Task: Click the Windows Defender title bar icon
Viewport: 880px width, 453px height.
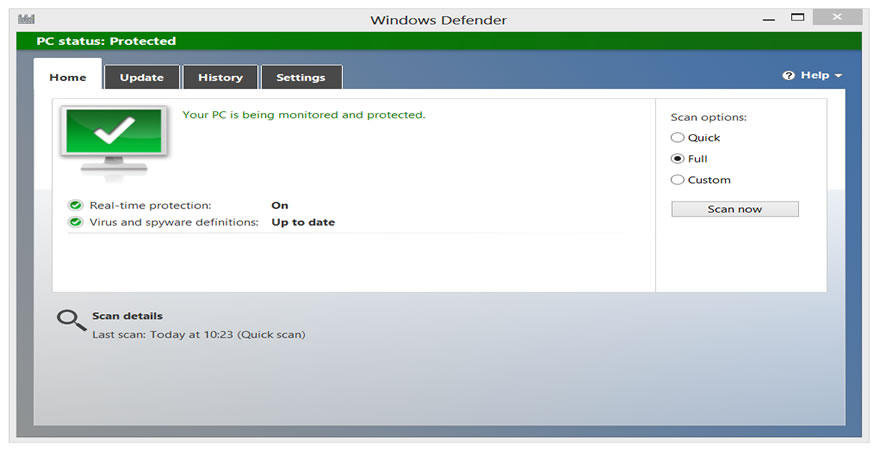Action: point(26,20)
